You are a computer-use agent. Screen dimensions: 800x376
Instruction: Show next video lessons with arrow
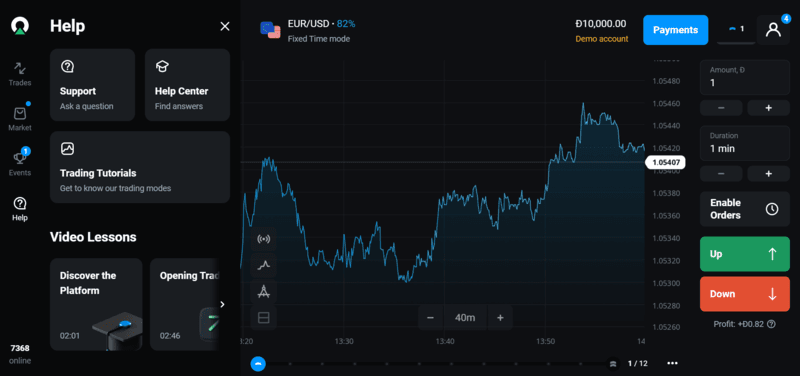point(222,304)
